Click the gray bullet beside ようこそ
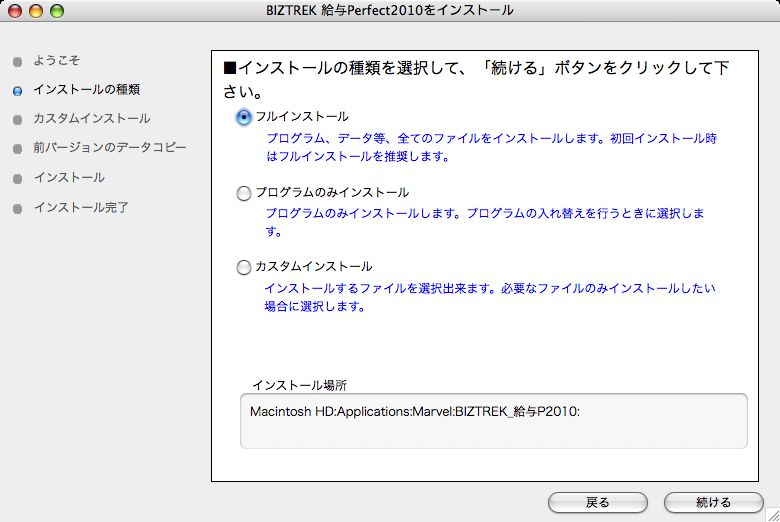 [x=17, y=62]
